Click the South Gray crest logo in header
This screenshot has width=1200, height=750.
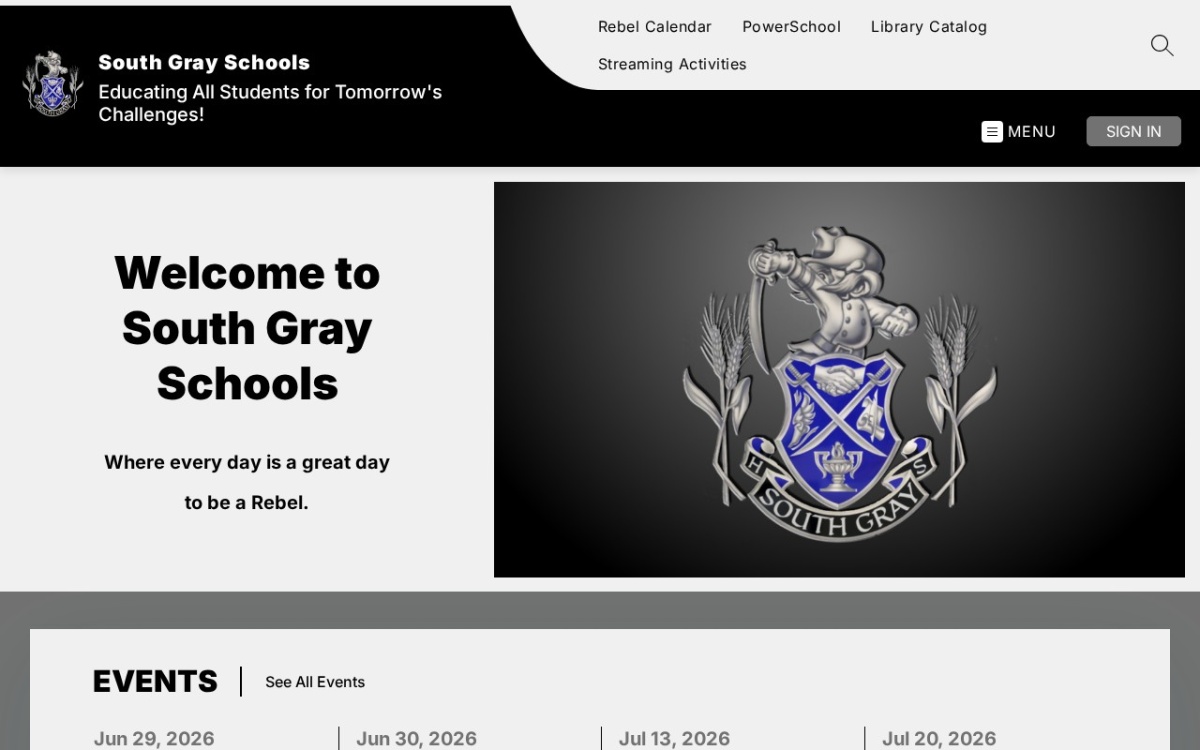click(x=53, y=84)
